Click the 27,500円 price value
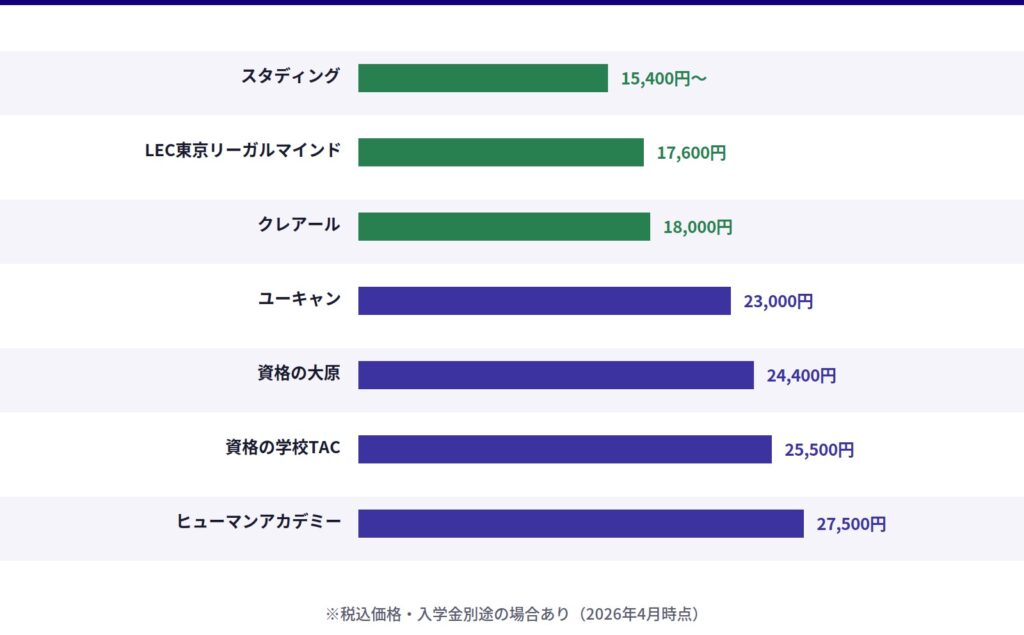The image size is (1024, 635). (x=851, y=524)
